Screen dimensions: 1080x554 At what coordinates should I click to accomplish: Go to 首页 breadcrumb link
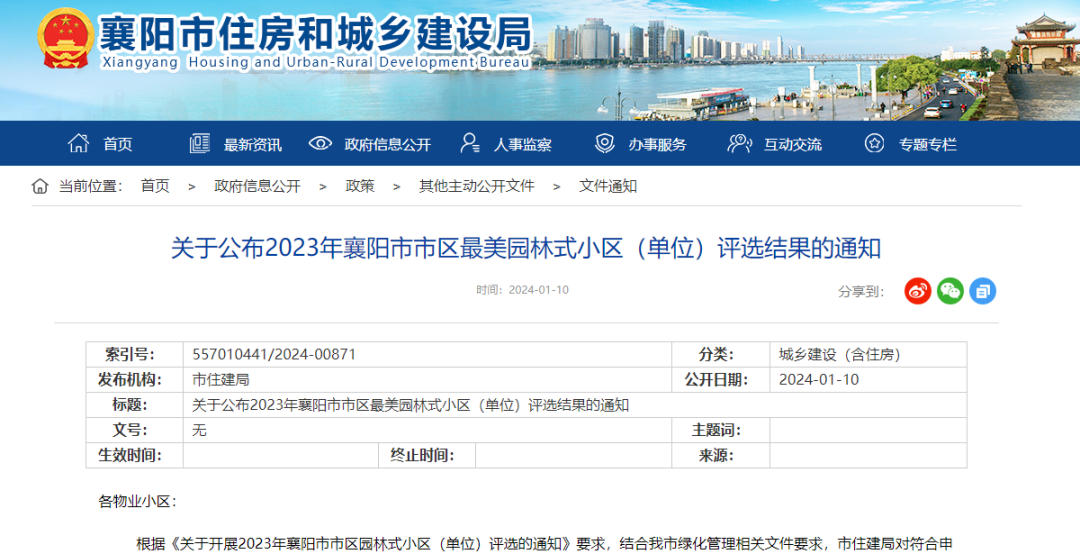(155, 186)
